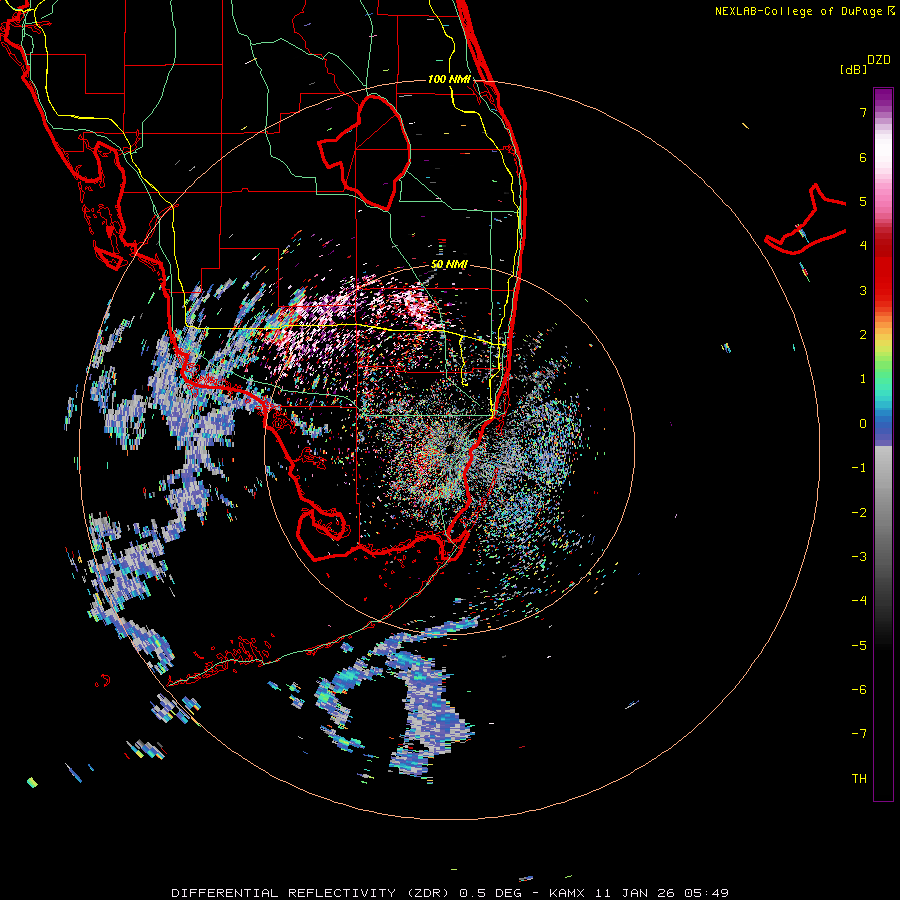Click the 0 value on color scale
Viewport: 900px width, 900px height.
pos(863,424)
